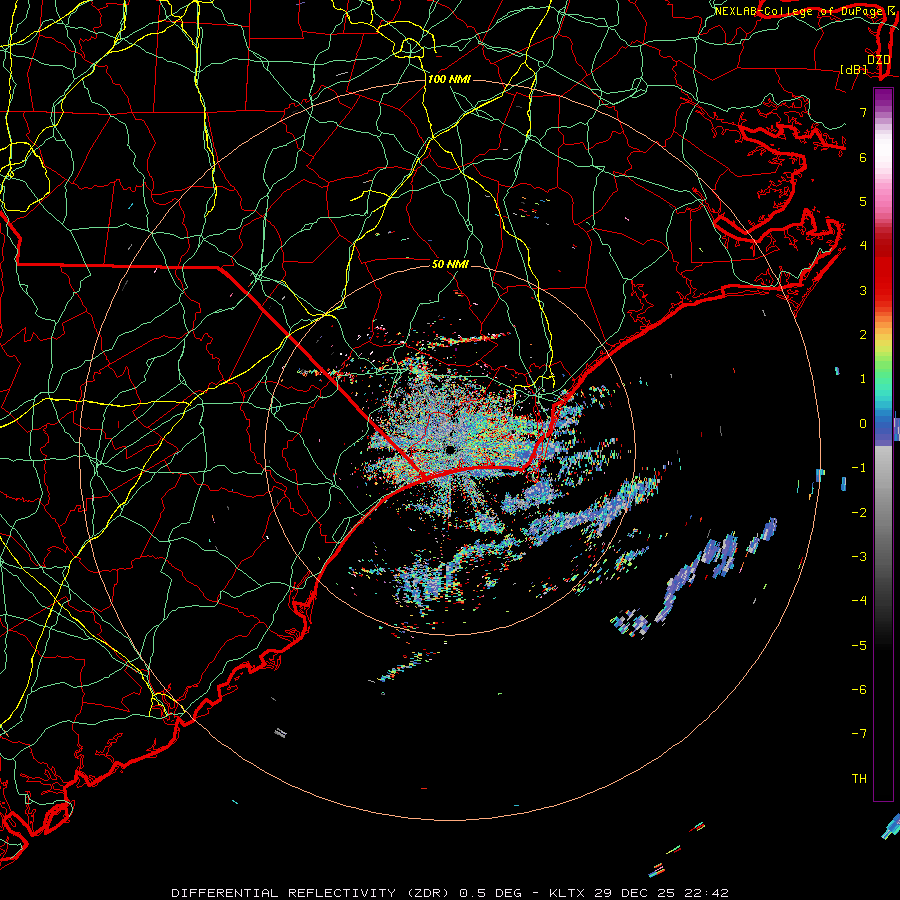Click the "3" tick label on the color scale
900x900 pixels.
[x=863, y=290]
